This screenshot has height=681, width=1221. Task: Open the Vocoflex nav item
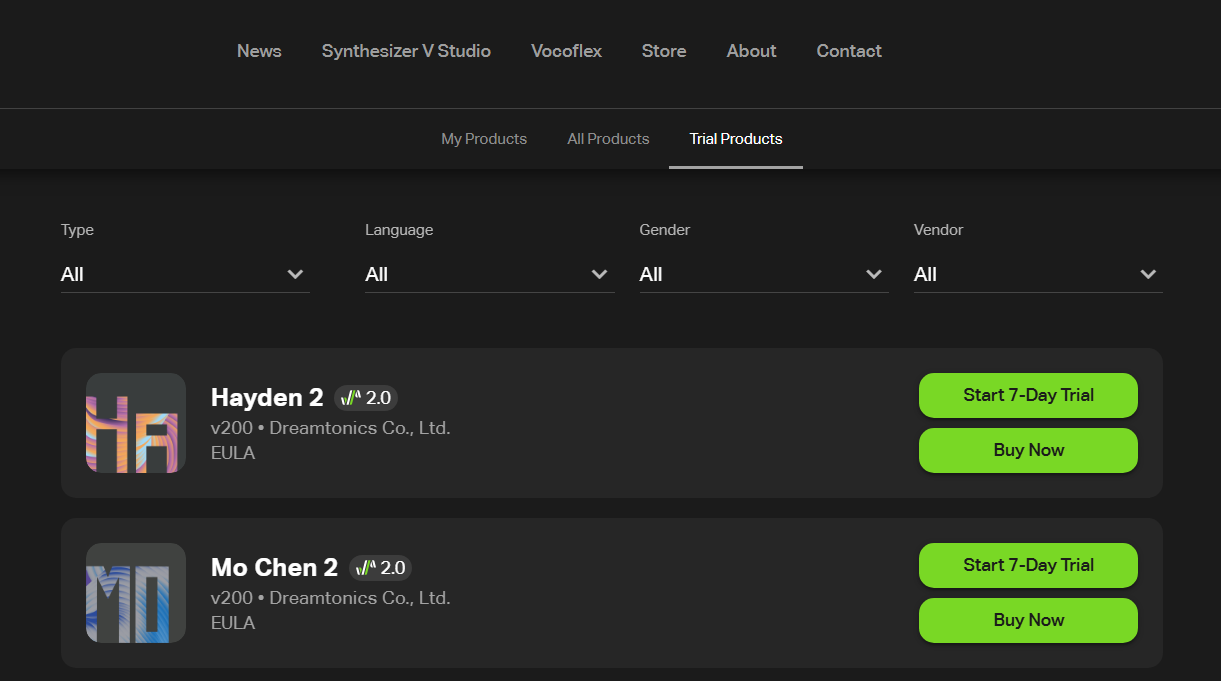(566, 51)
